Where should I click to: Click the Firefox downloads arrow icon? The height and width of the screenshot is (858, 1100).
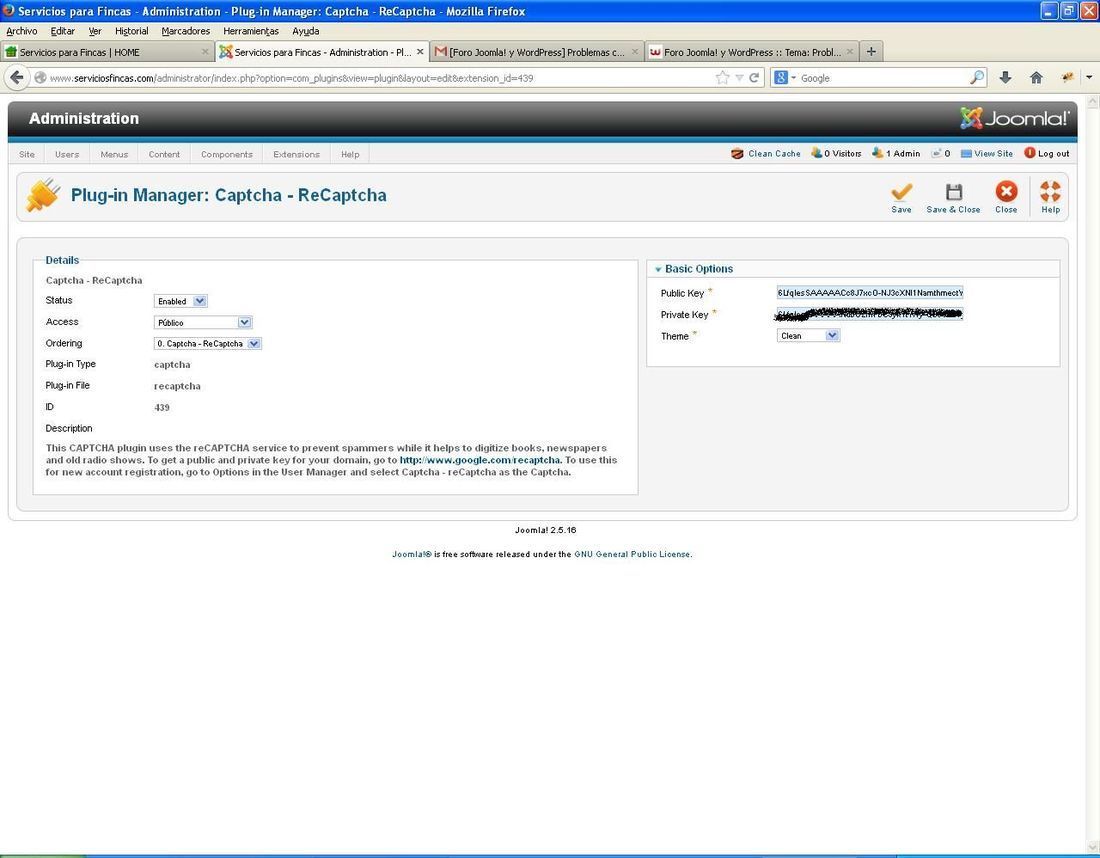click(1005, 78)
